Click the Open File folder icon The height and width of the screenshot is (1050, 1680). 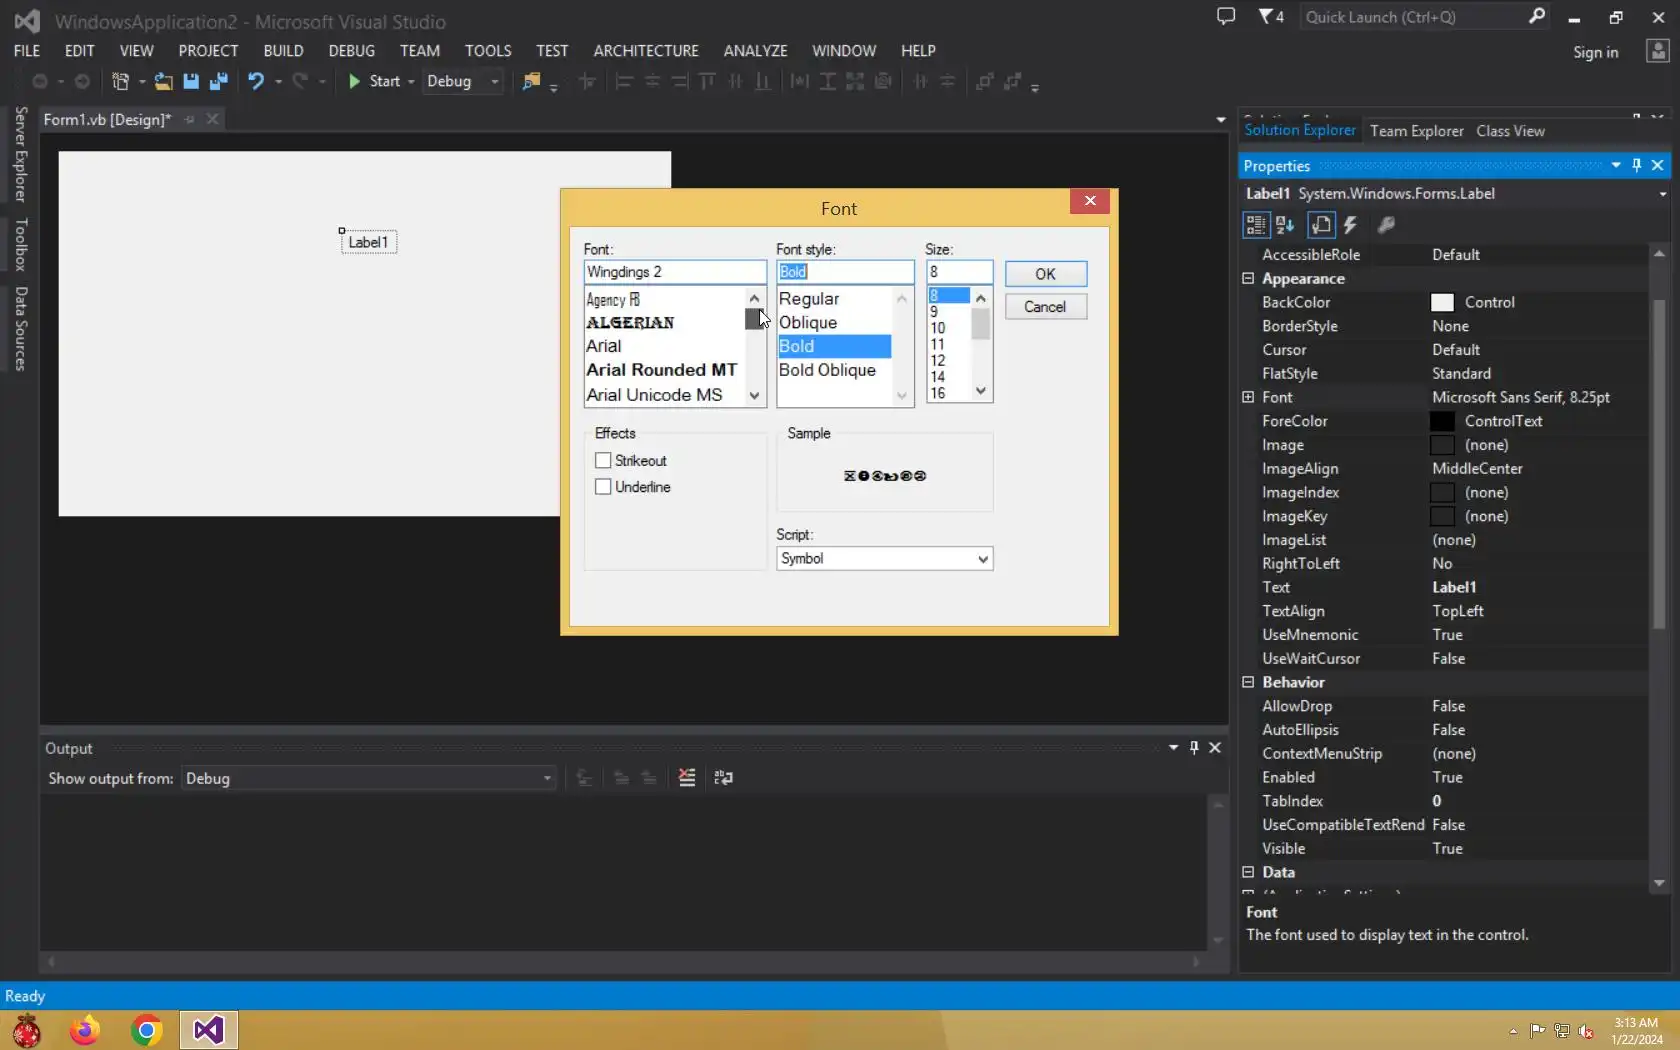coord(163,82)
